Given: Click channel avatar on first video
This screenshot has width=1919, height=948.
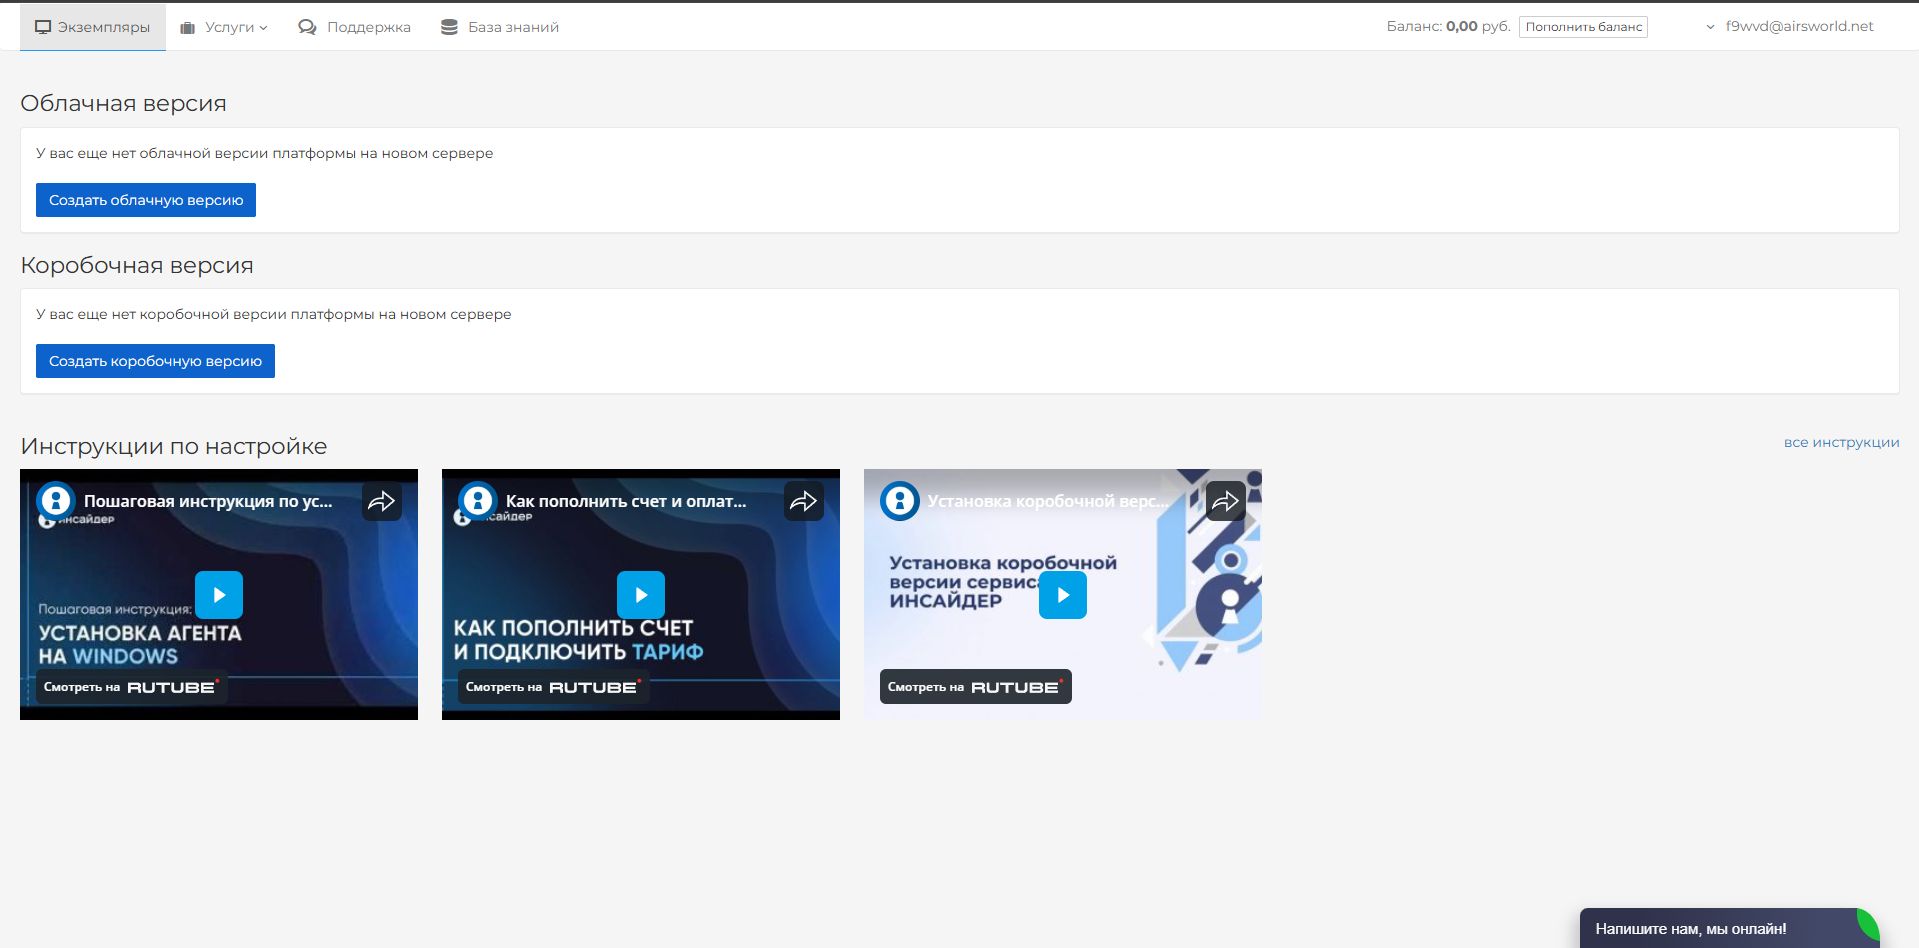Looking at the screenshot, I should click(x=56, y=501).
